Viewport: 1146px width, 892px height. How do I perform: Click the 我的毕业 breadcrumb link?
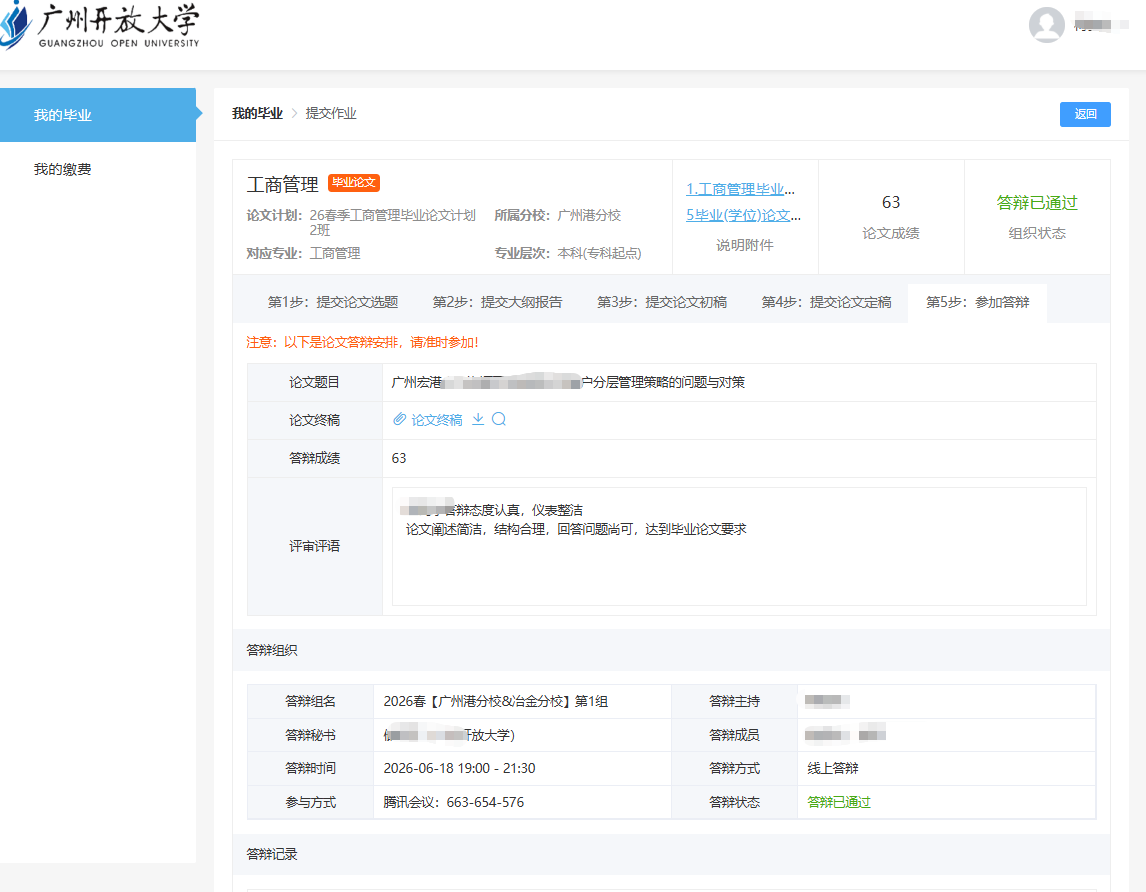click(x=257, y=113)
